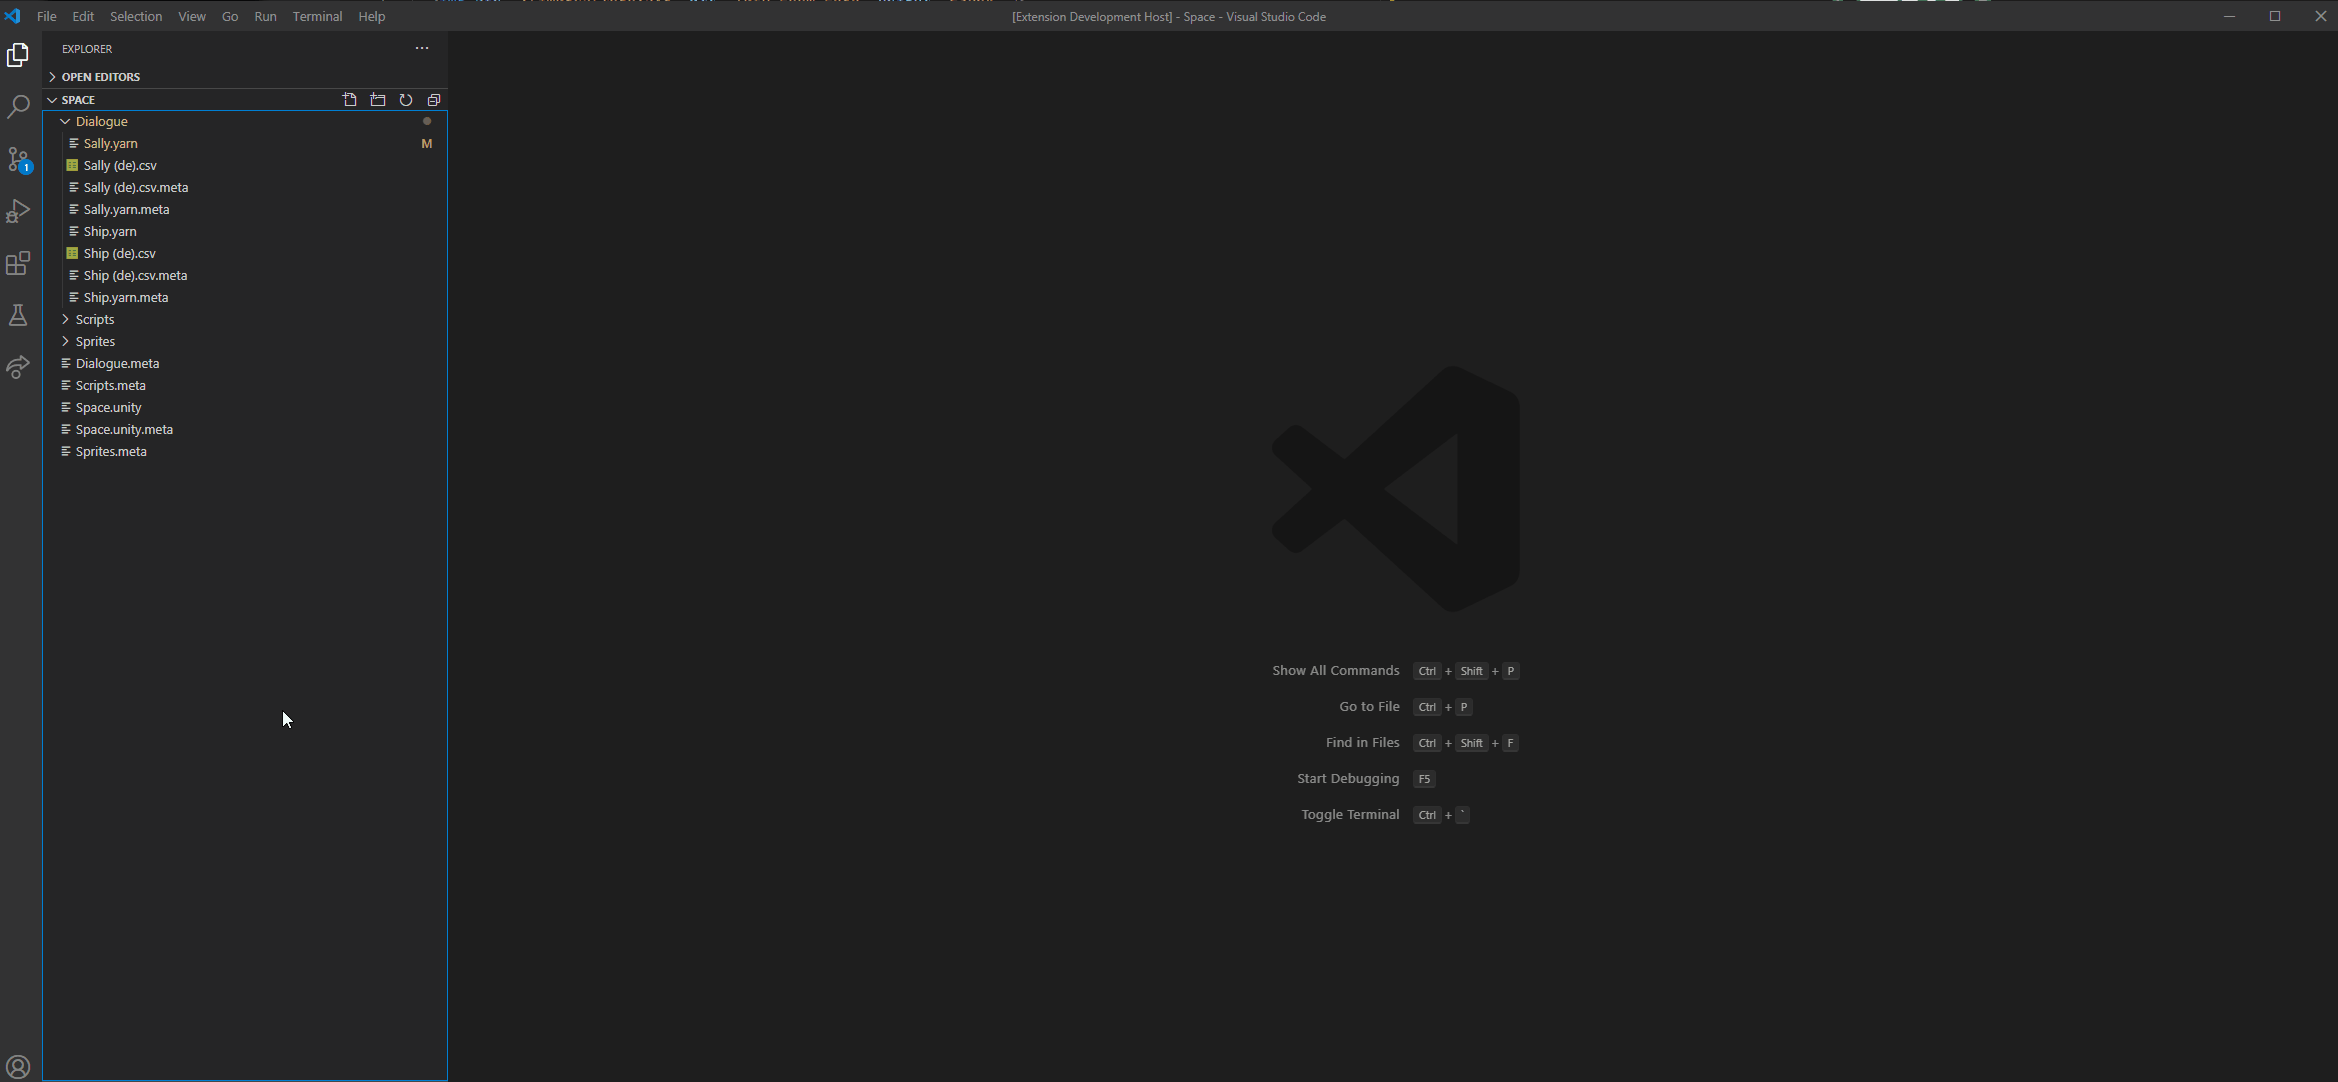Viewport: 2338px width, 1082px height.
Task: Open the Search view icon
Action: [x=18, y=107]
